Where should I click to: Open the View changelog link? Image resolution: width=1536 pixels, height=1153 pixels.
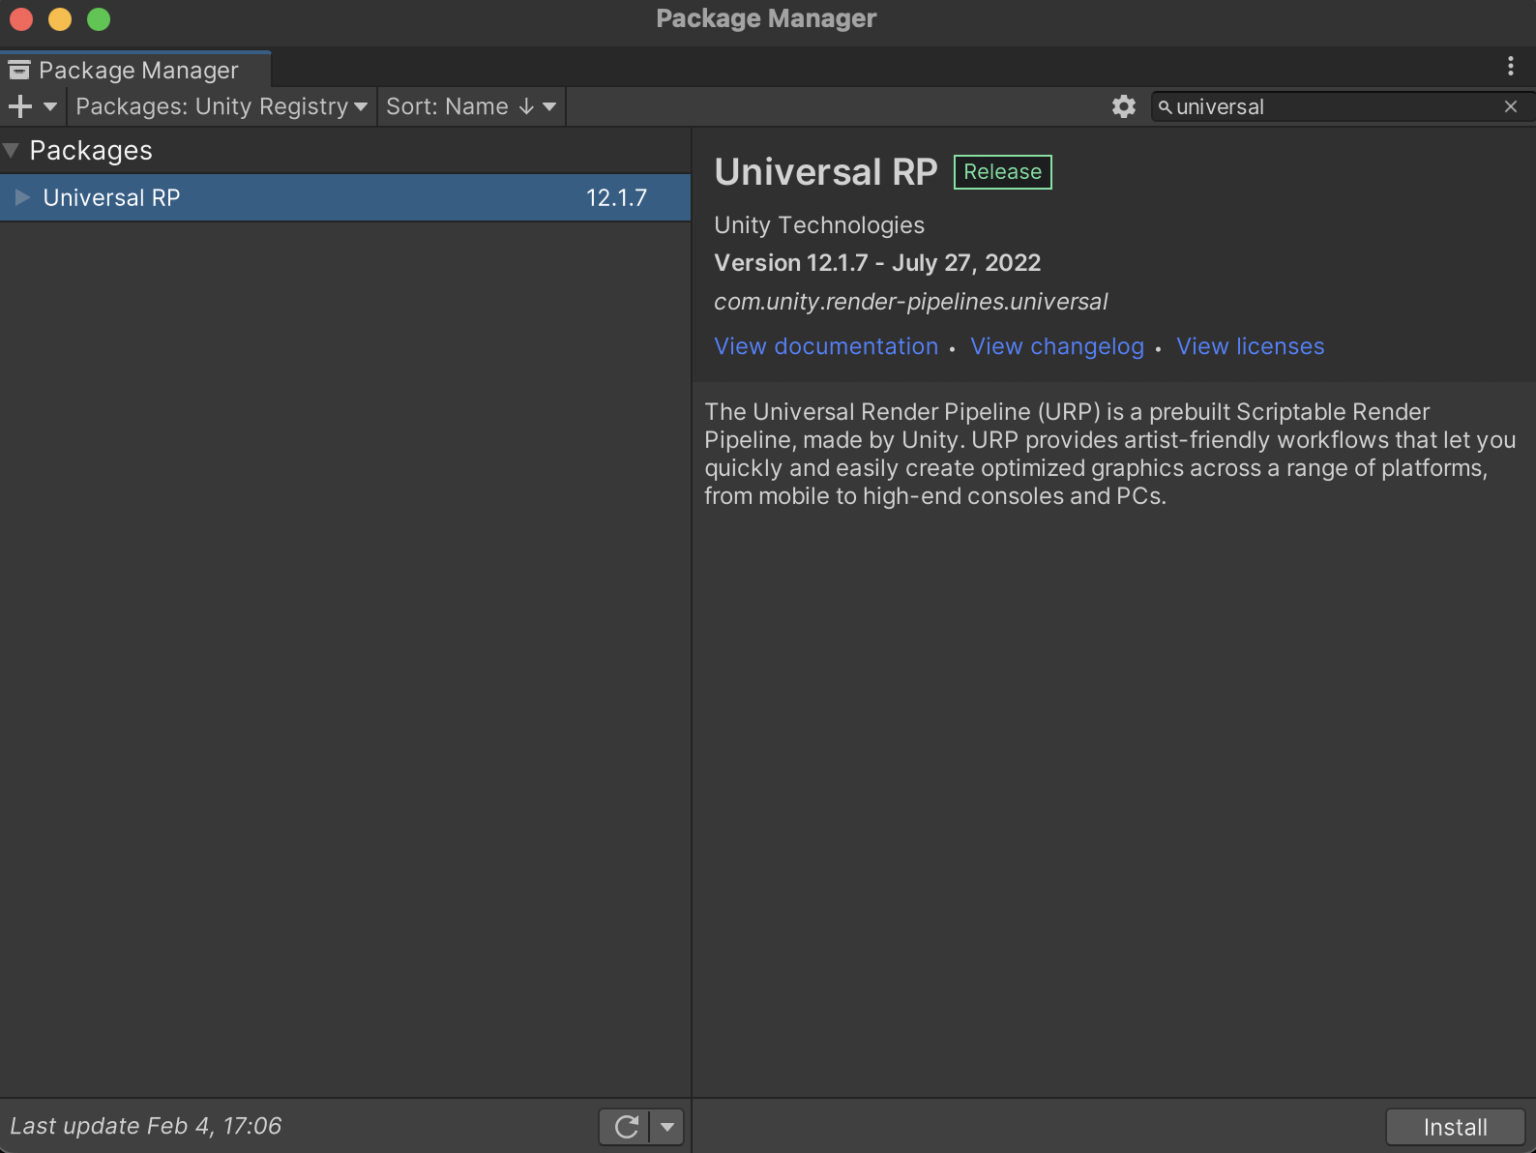(1057, 346)
